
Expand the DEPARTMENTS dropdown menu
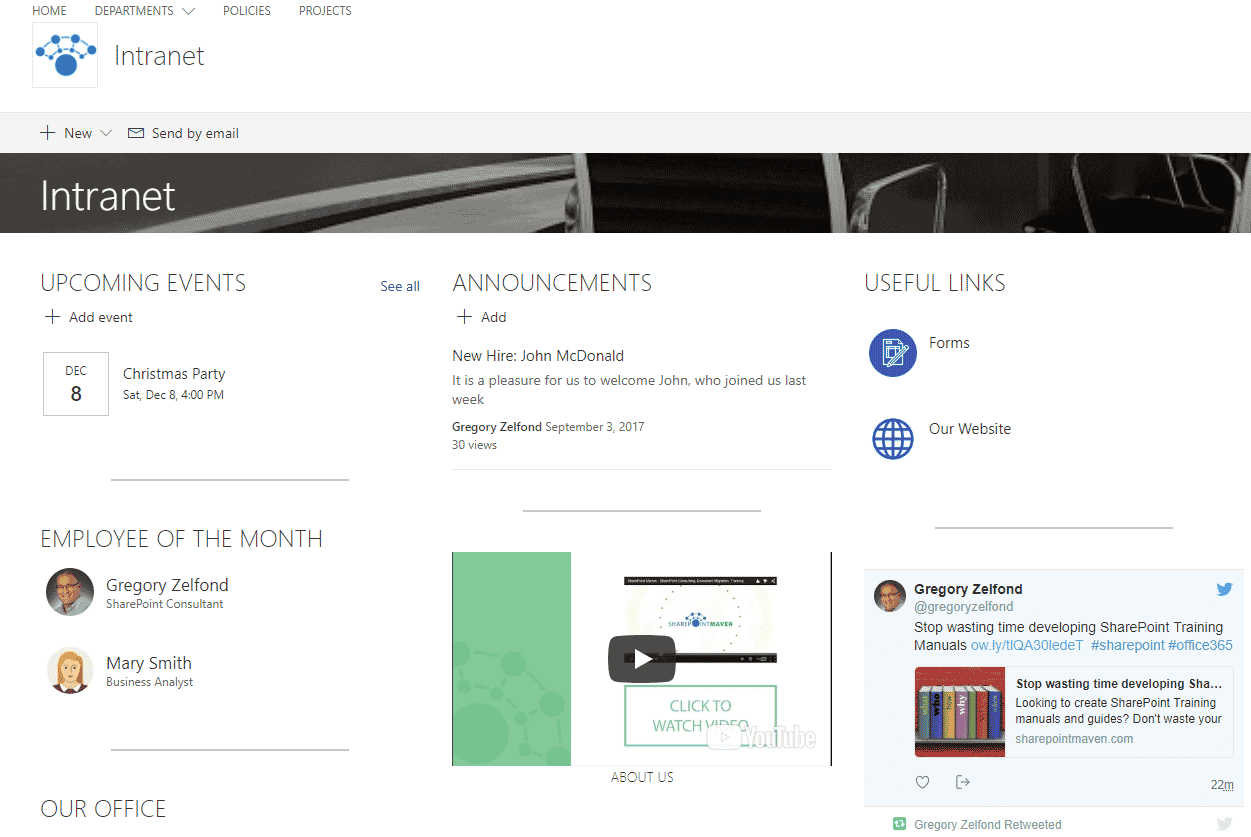tap(144, 11)
